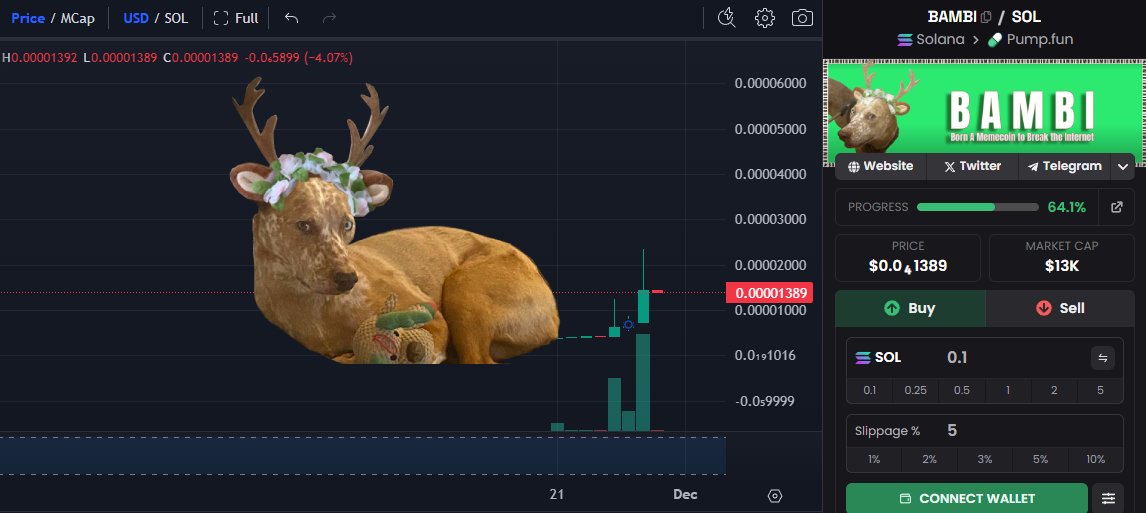Switch to the Sell tab
This screenshot has height=513, width=1146.
click(1060, 308)
